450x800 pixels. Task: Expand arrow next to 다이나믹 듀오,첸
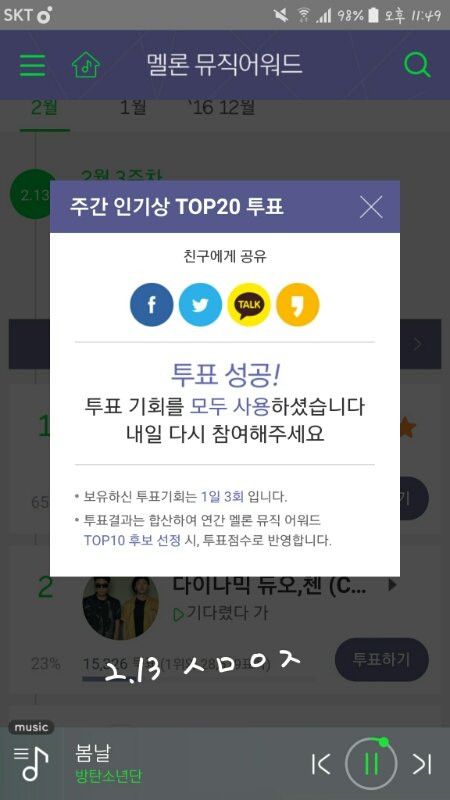pos(392,585)
